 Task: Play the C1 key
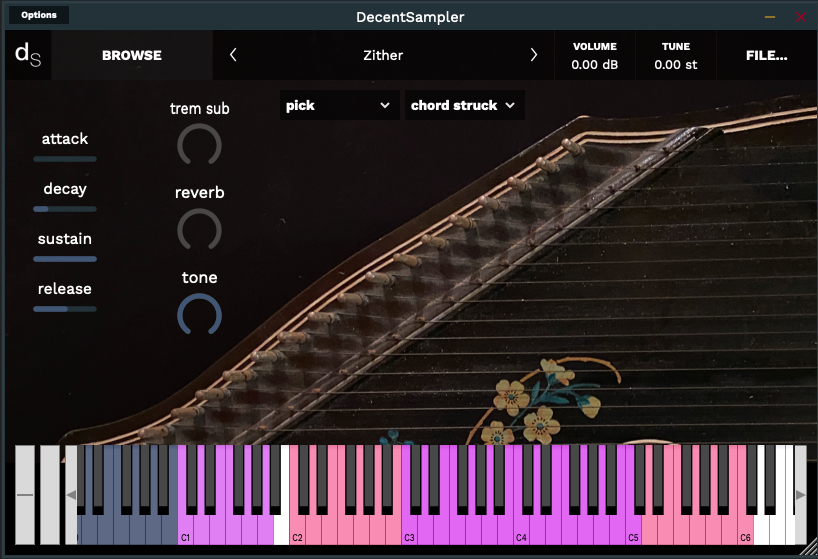186,528
